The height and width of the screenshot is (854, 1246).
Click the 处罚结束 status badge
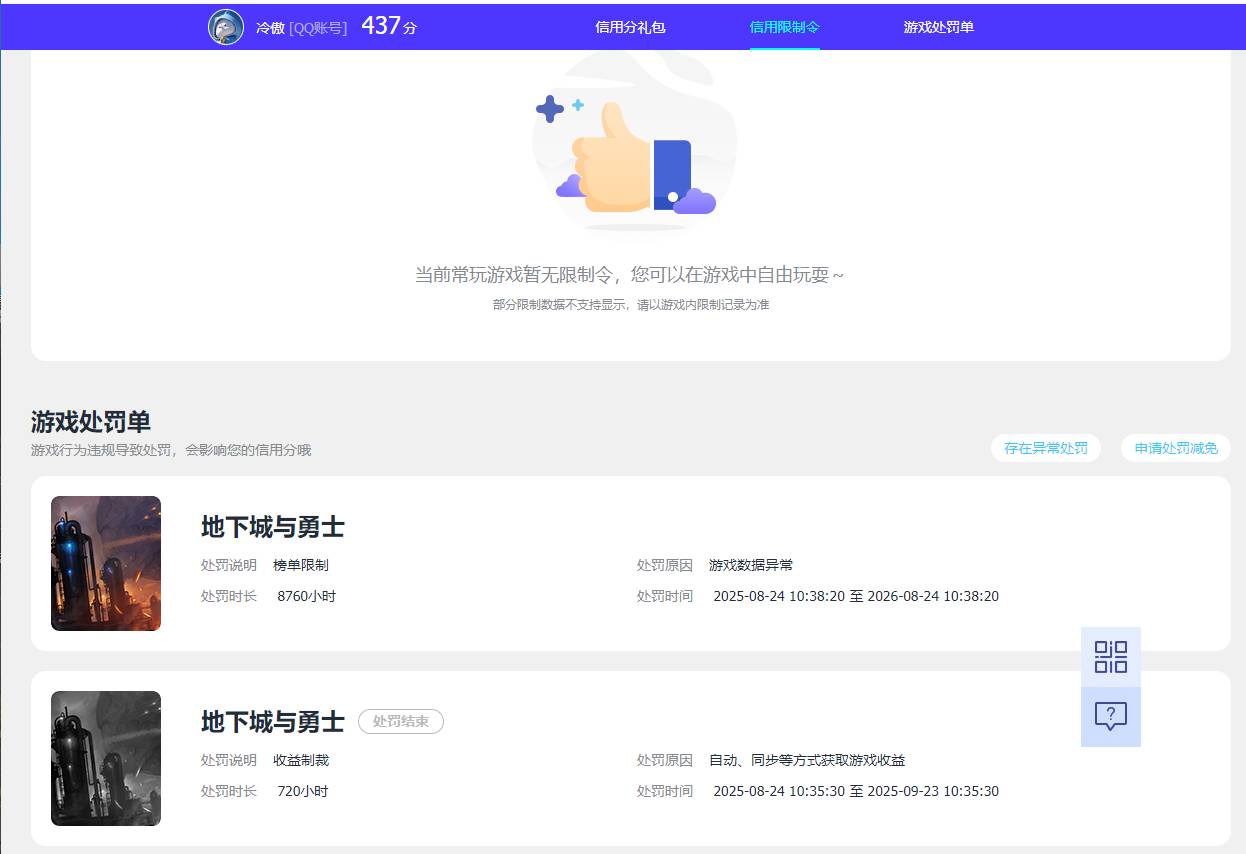point(400,722)
